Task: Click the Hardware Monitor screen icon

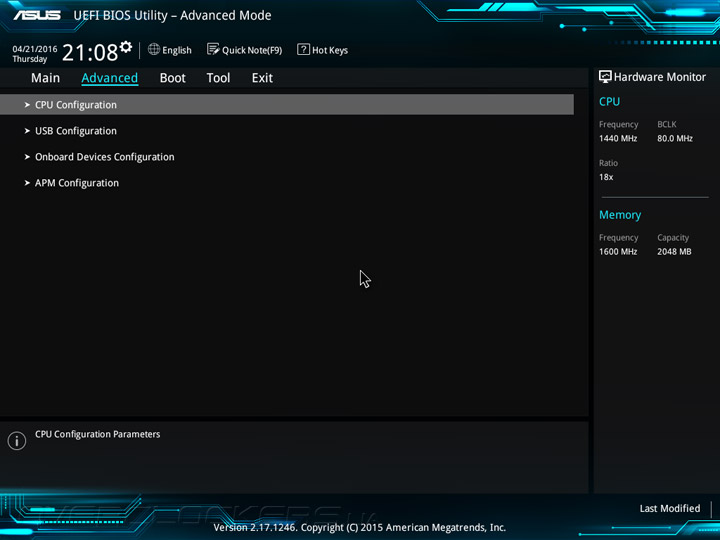Action: (605, 77)
